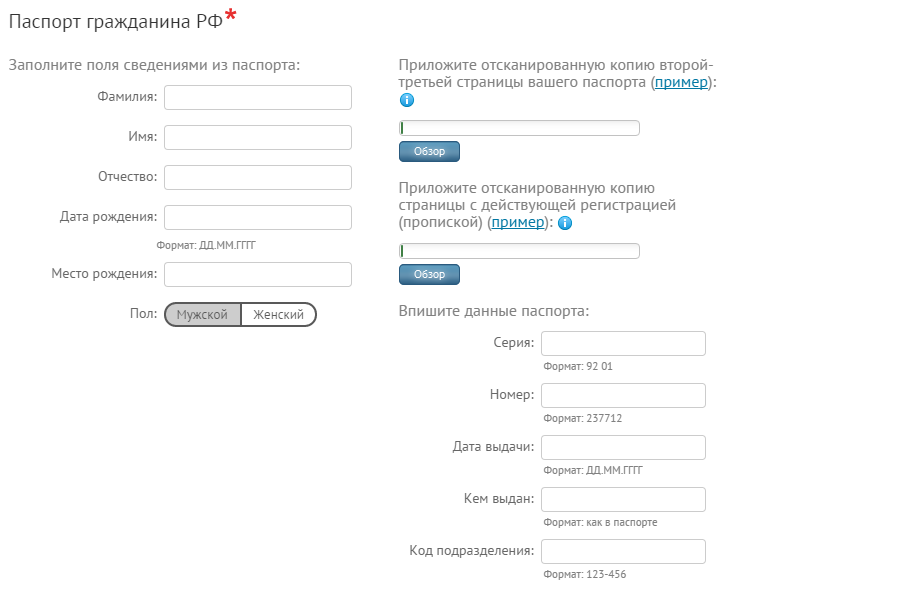Click the Место рождения field
The height and width of the screenshot is (592, 901).
258,274
